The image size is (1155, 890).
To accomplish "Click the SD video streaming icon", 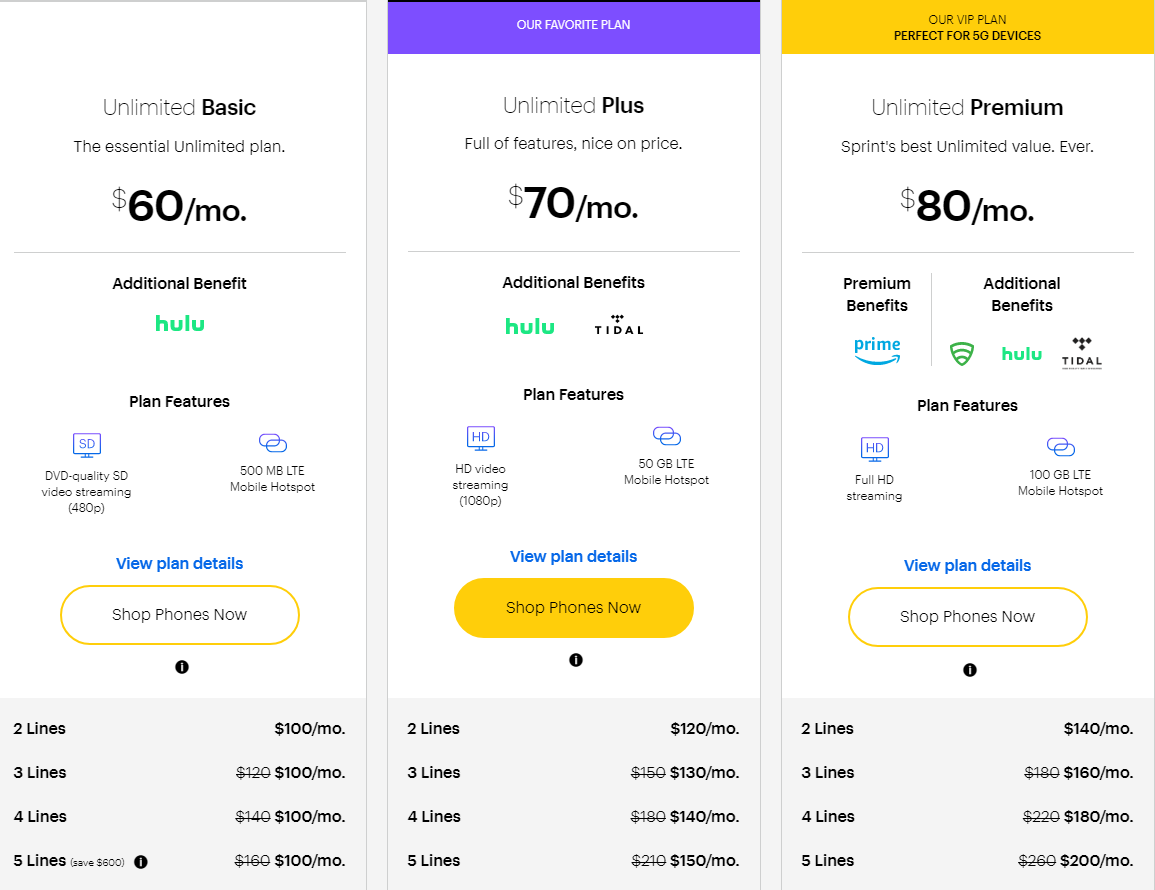I will click(87, 444).
